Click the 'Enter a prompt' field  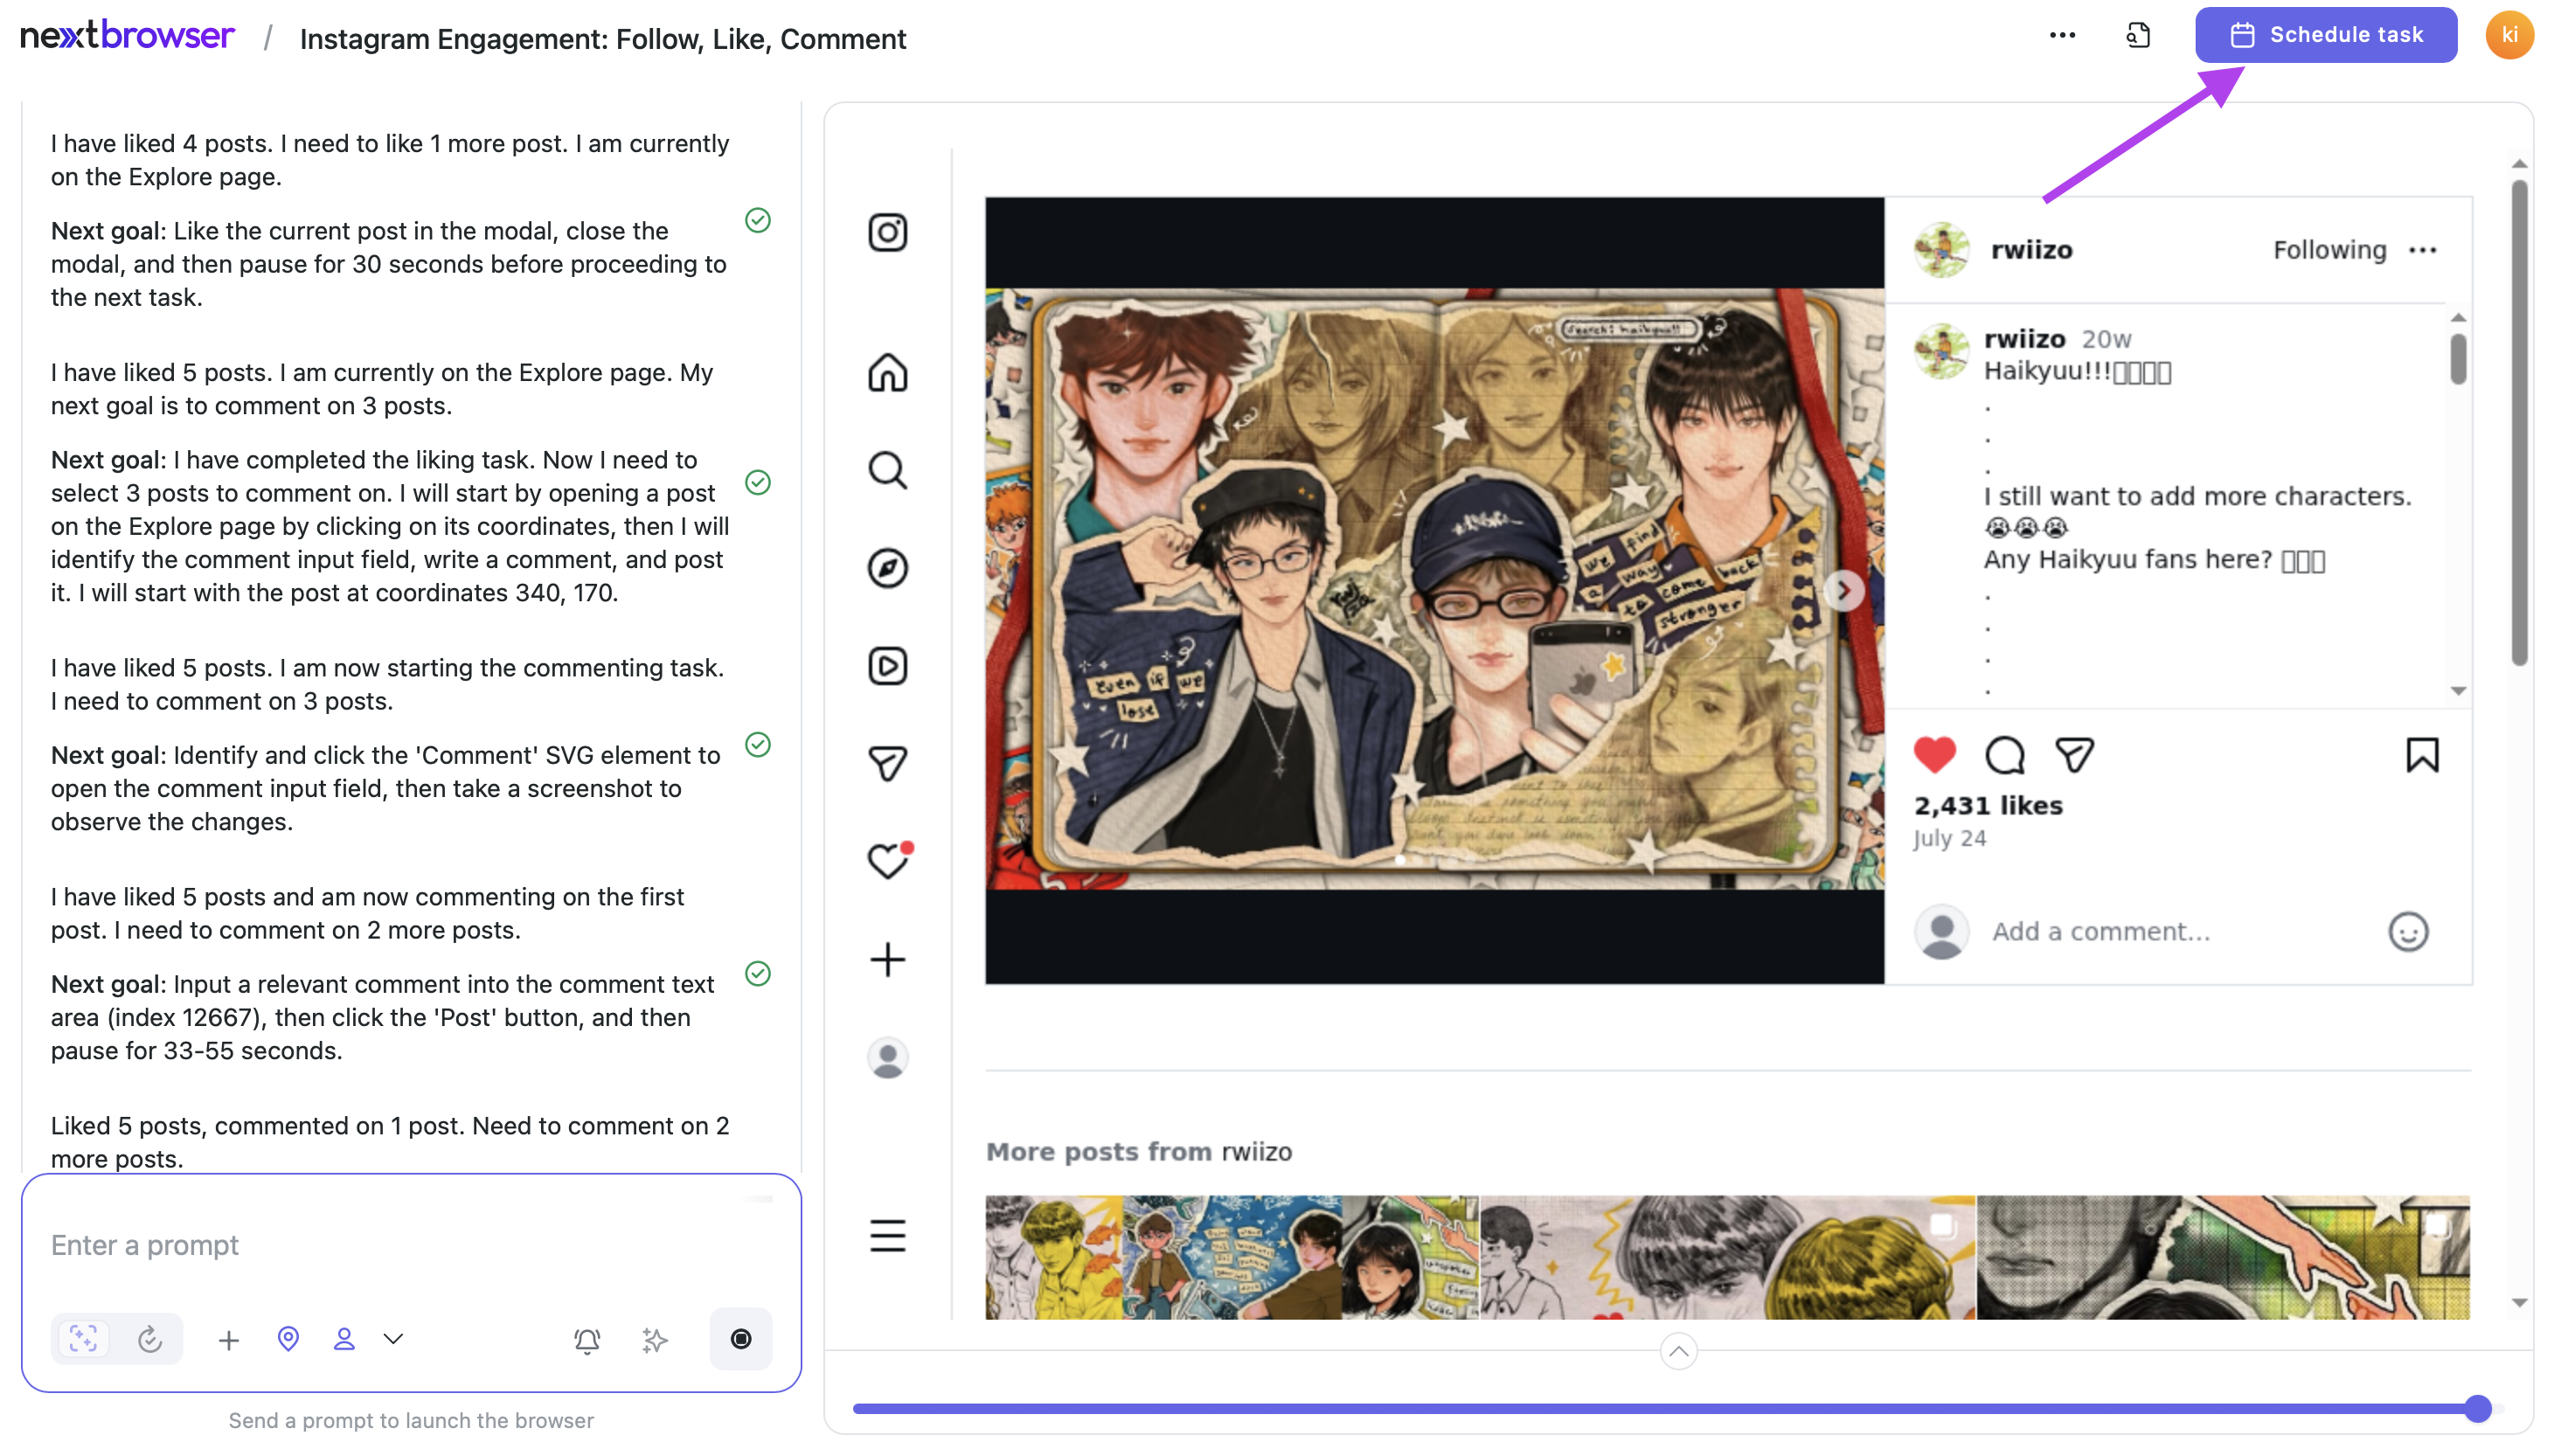(x=410, y=1245)
